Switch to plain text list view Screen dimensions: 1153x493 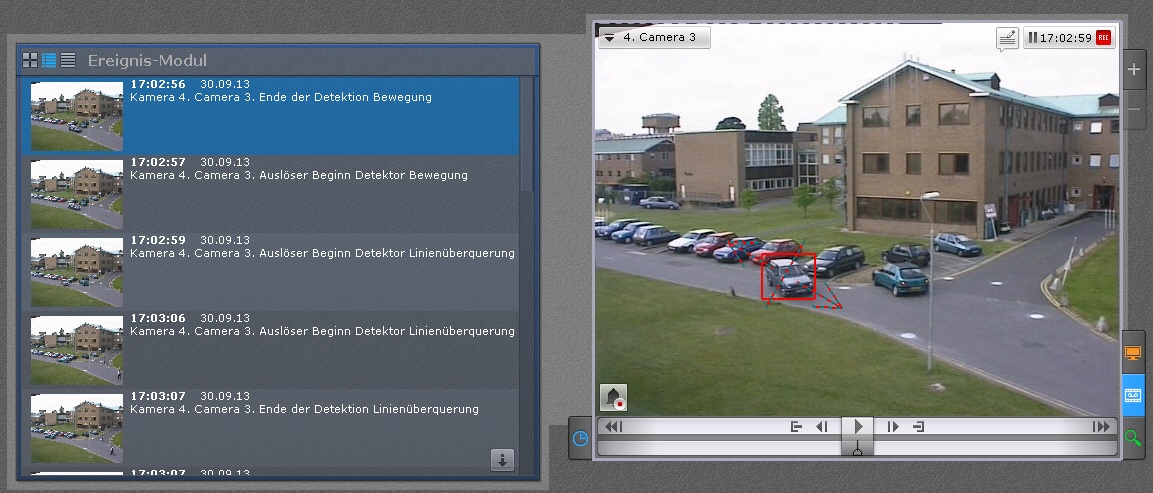[68, 60]
